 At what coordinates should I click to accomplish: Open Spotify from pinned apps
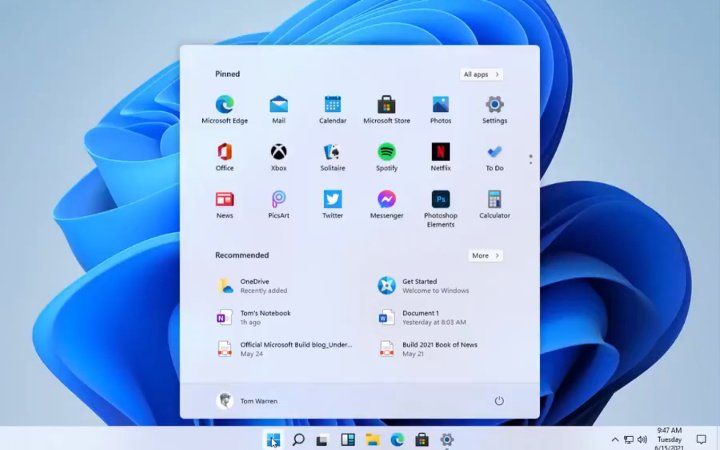387,157
